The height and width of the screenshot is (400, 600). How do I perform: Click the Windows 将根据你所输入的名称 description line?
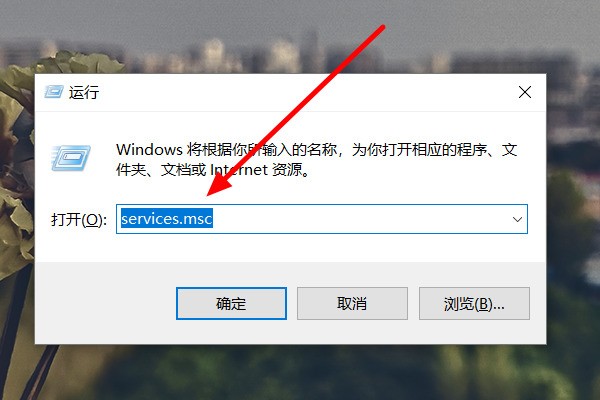[317, 150]
